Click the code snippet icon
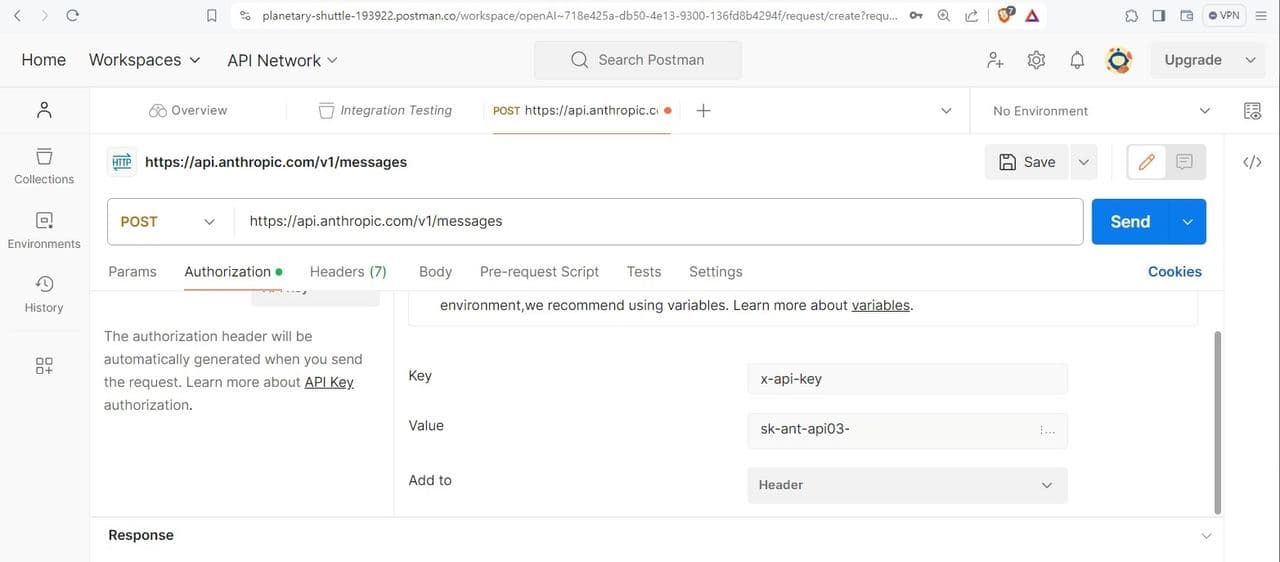Image resolution: width=1280 pixels, height=562 pixels. (x=1252, y=162)
